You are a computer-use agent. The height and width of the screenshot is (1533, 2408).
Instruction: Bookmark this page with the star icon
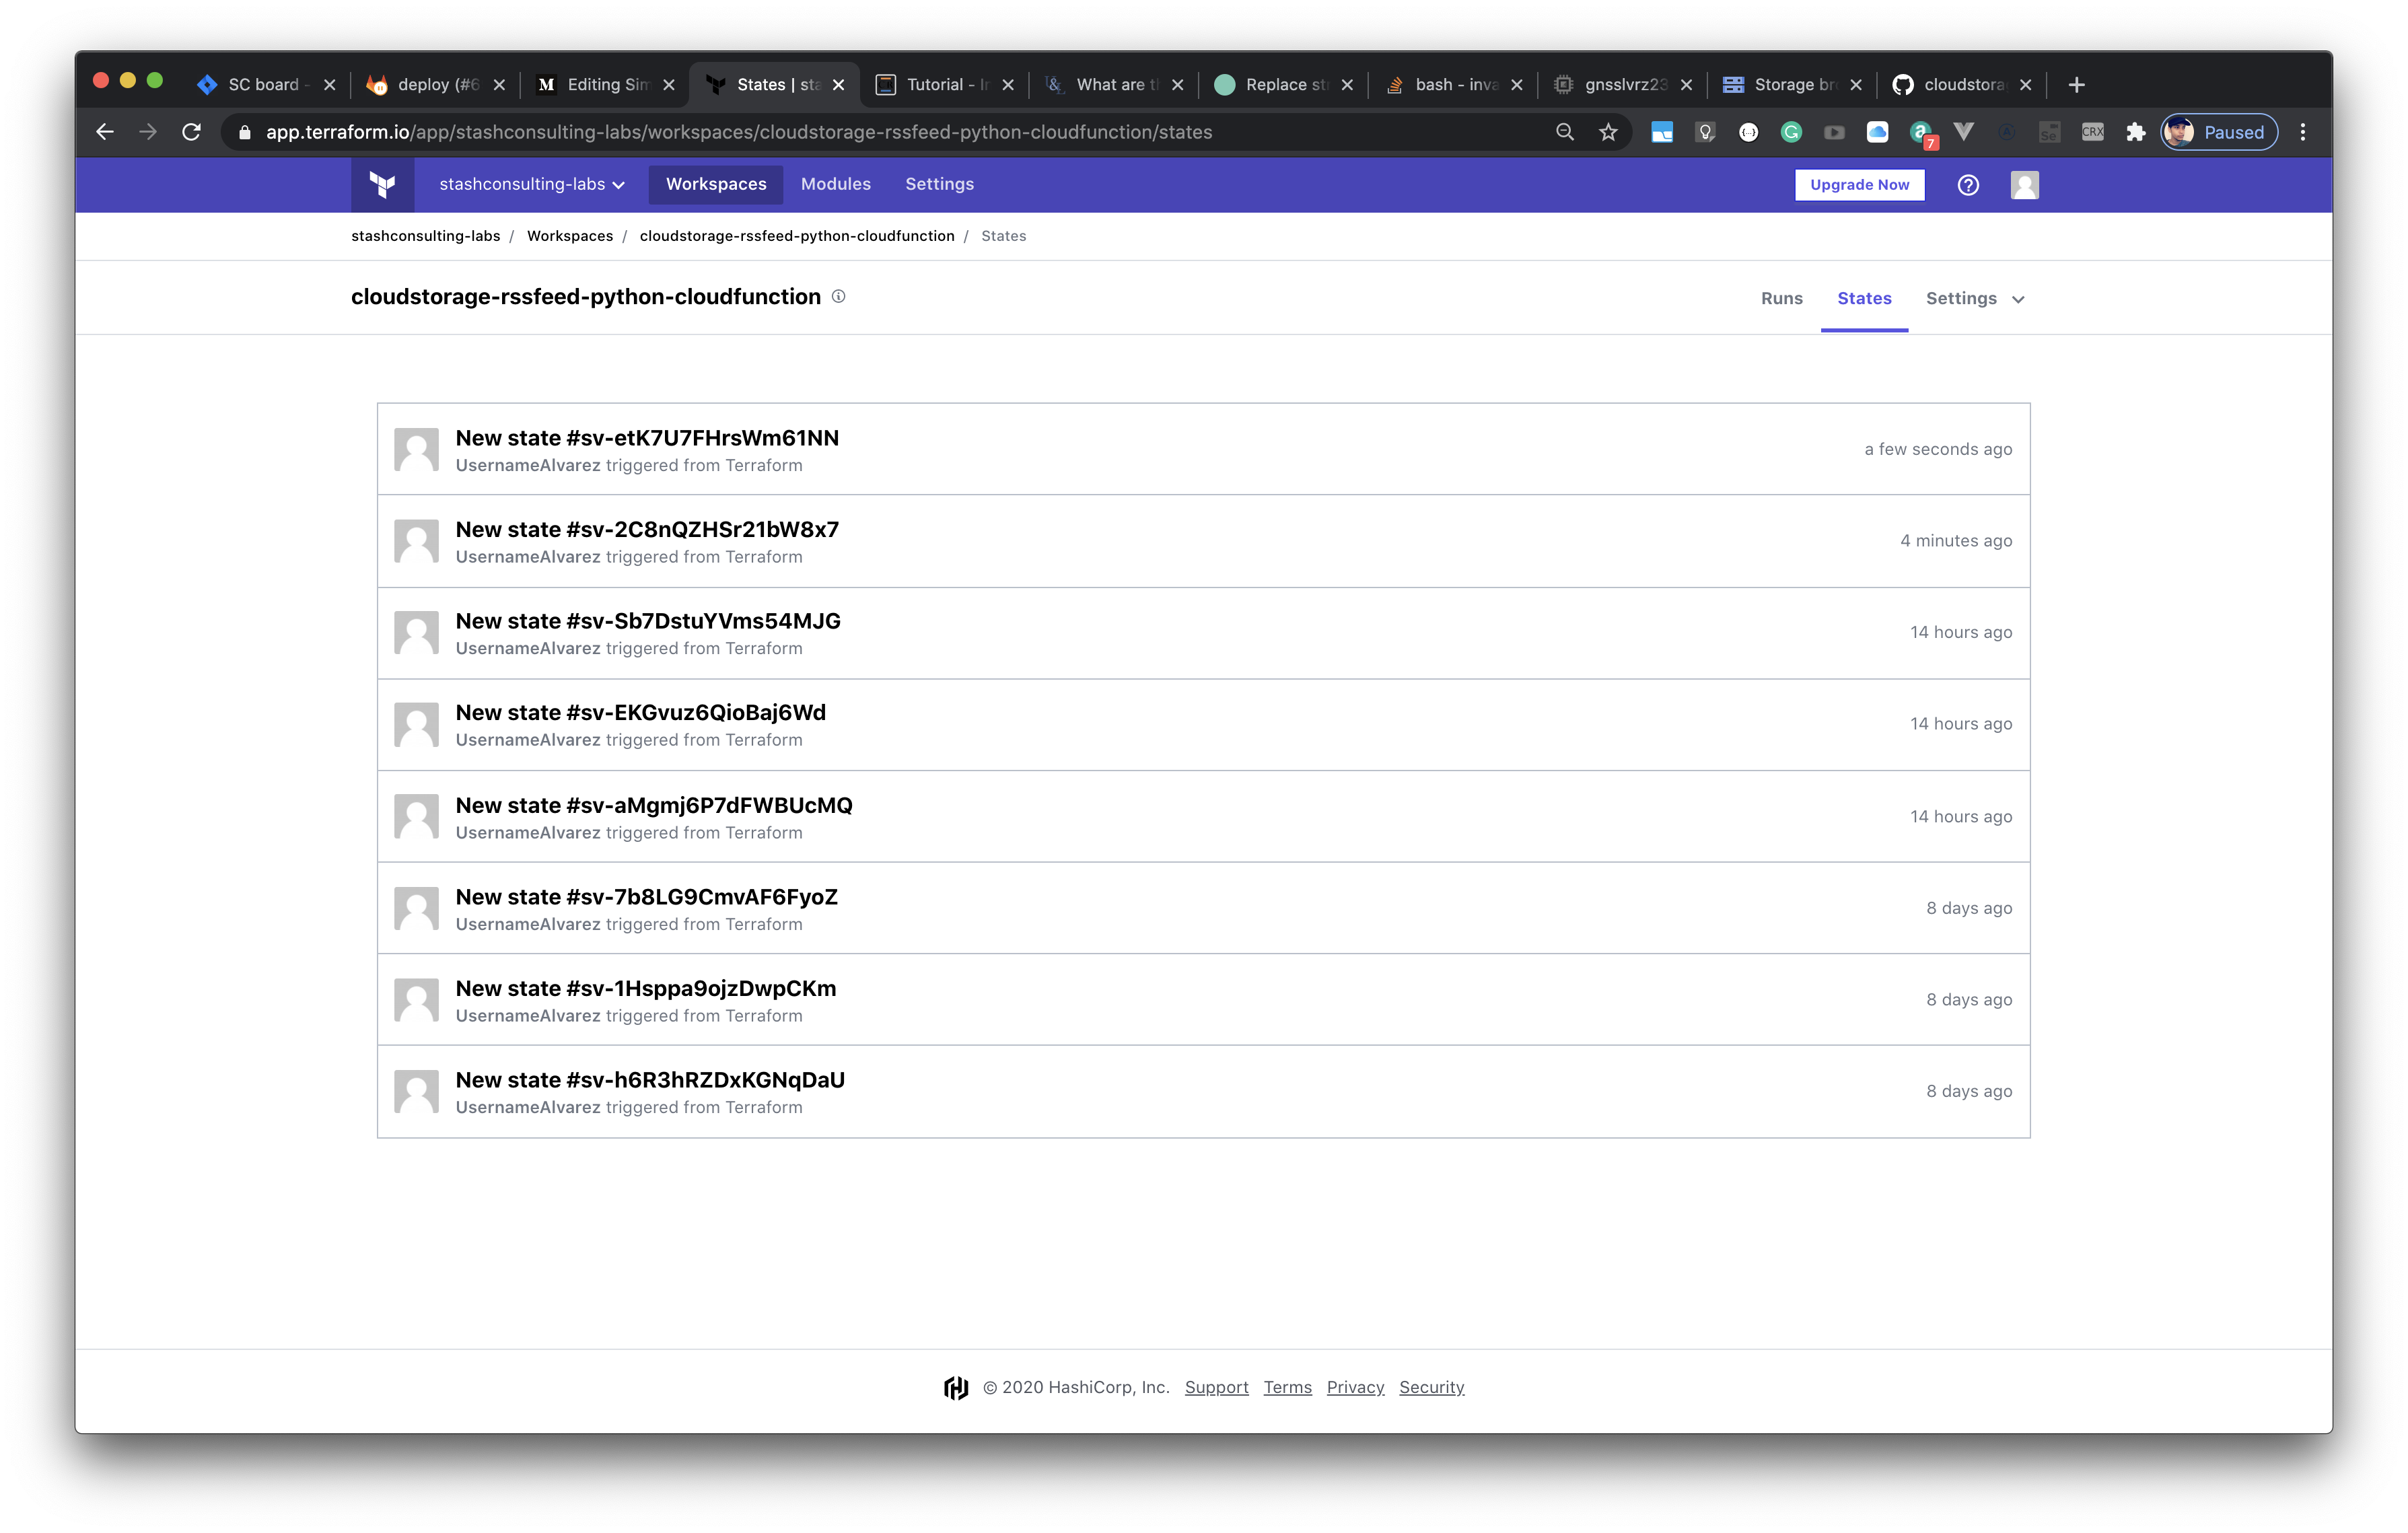point(1608,132)
